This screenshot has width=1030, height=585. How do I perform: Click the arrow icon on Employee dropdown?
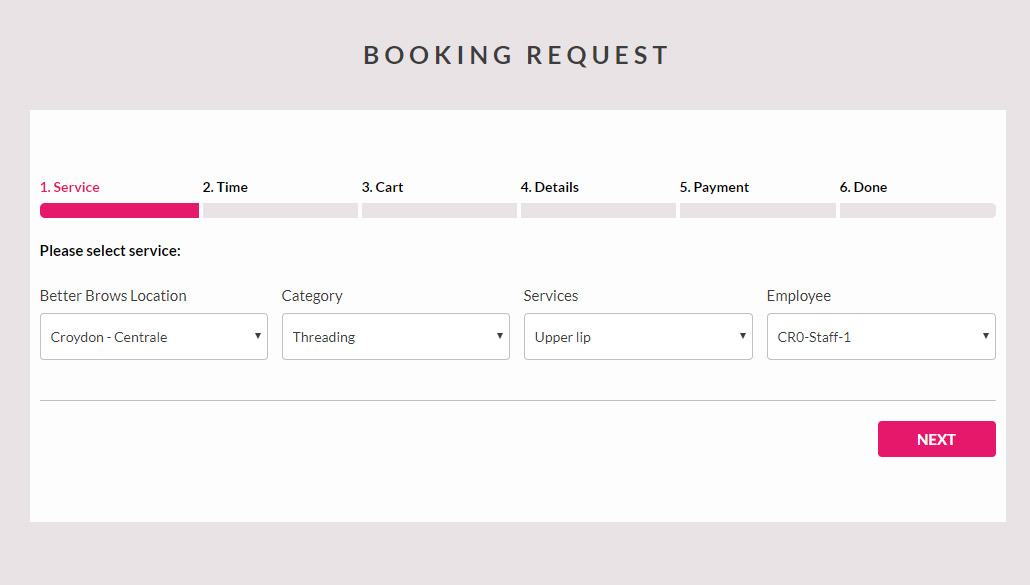tap(985, 336)
